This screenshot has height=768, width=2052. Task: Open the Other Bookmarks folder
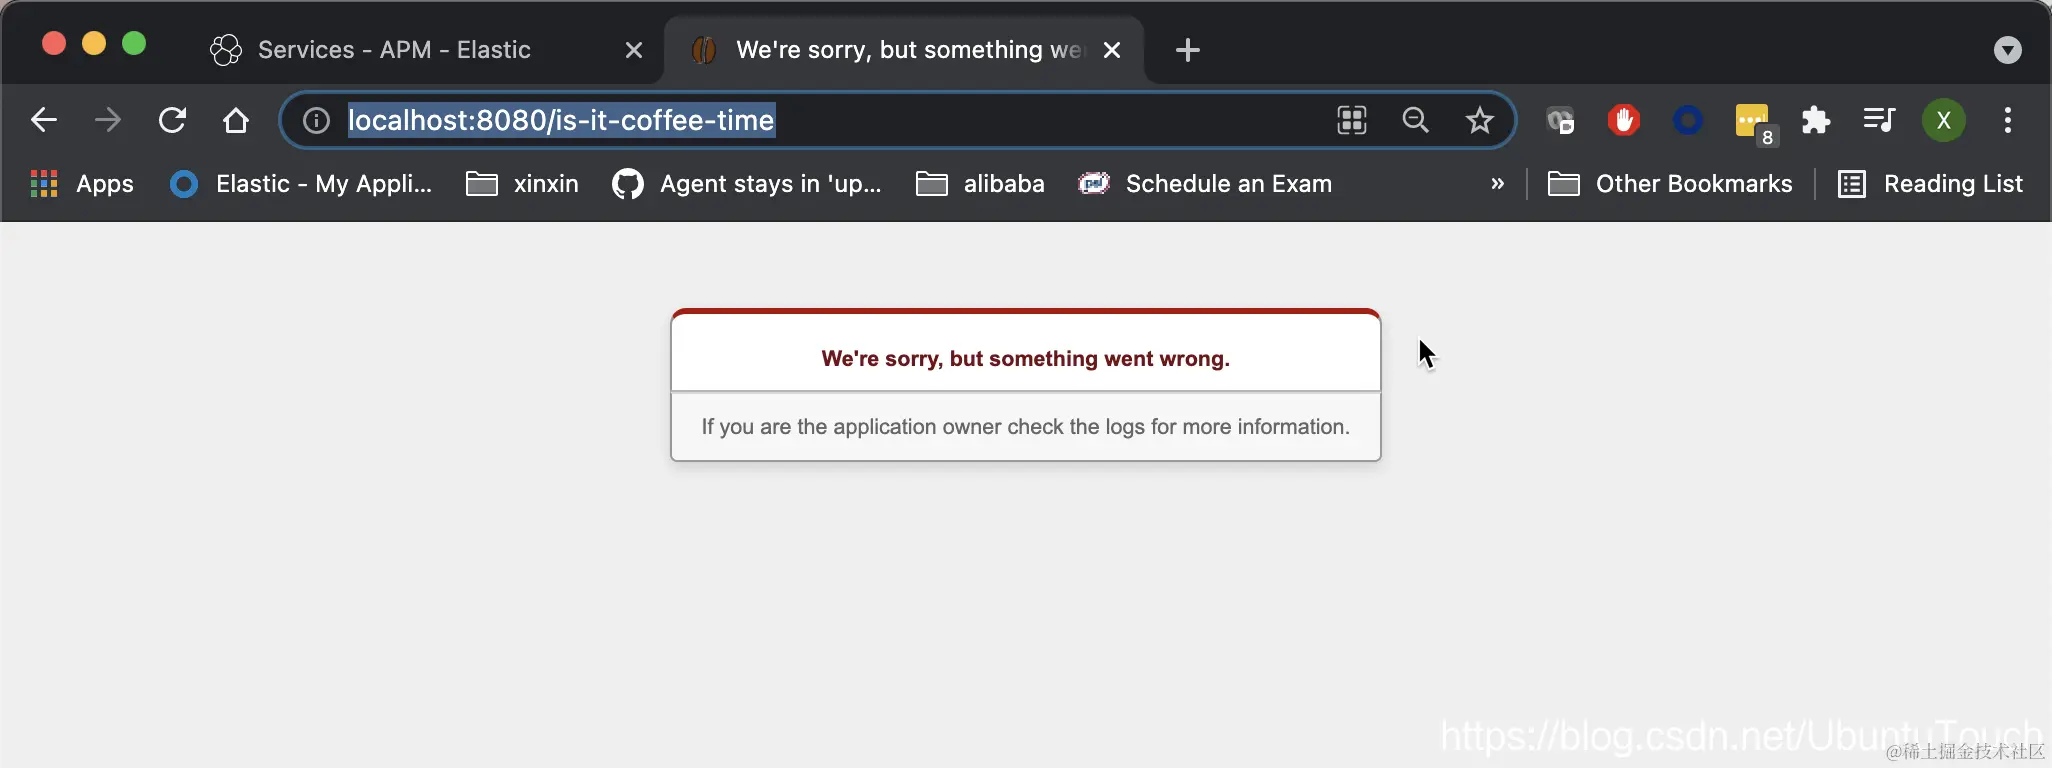pos(1670,184)
